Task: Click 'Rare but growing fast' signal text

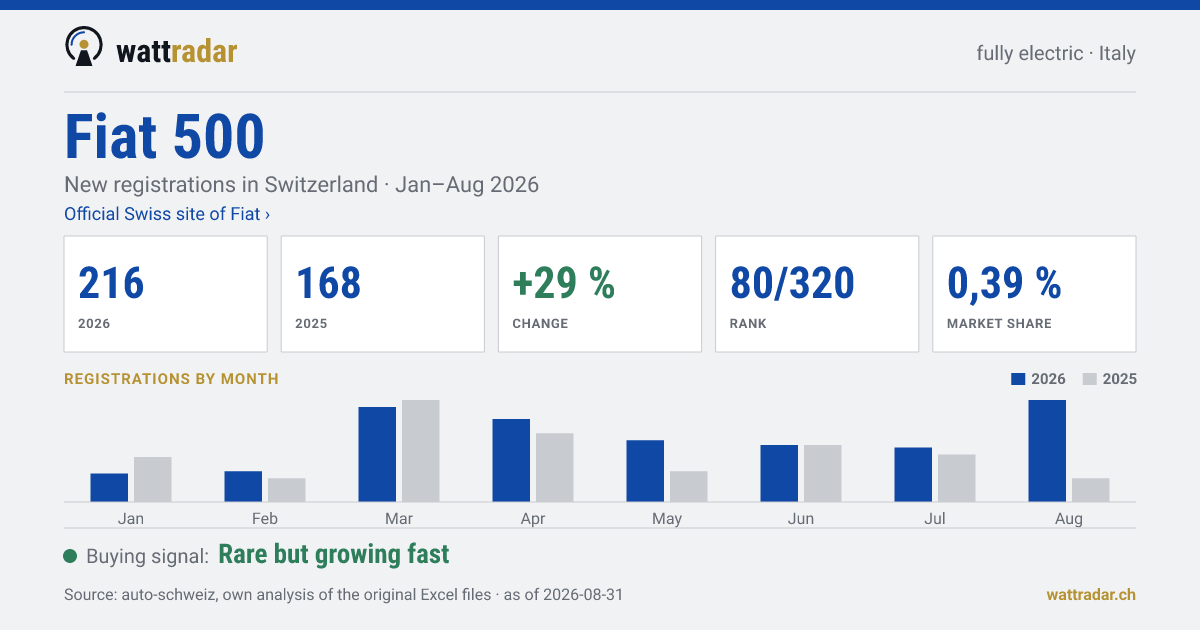Action: 334,555
